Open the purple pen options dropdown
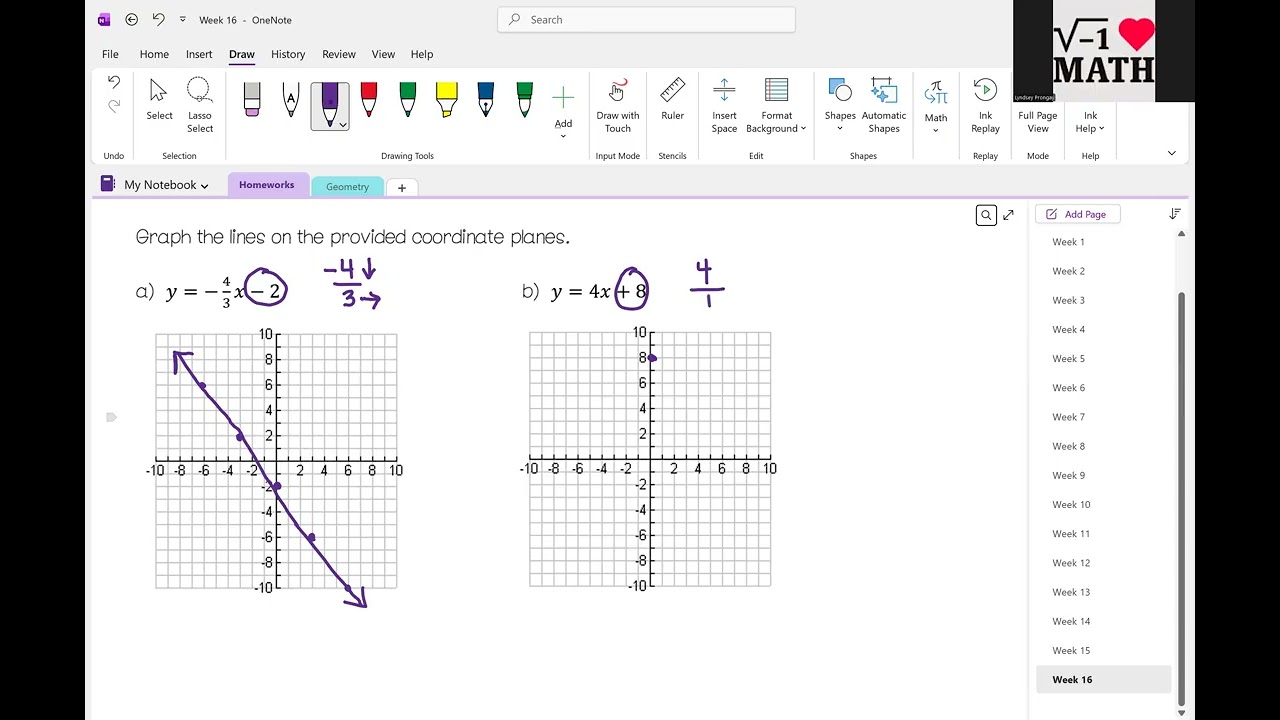Image resolution: width=1280 pixels, height=720 pixels. pyautogui.click(x=343, y=125)
